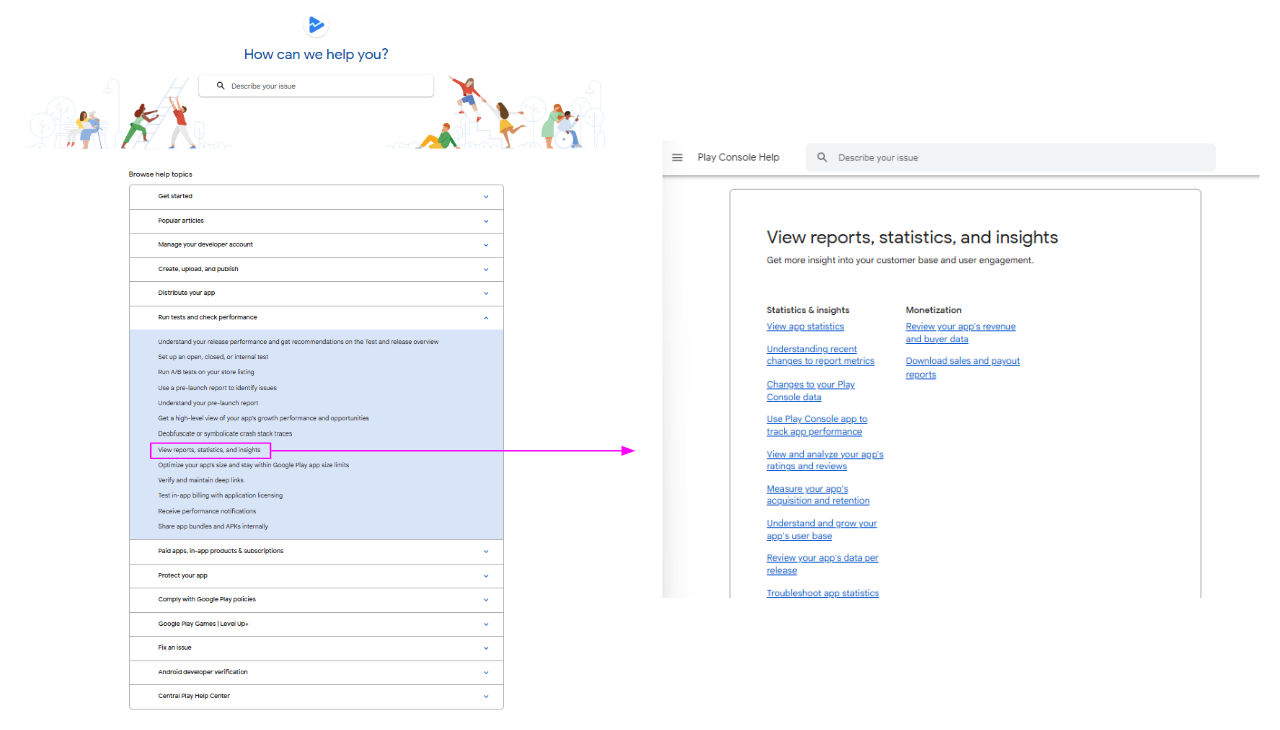This screenshot has height=730, width=1280.
Task: Focus the Describe your issue field under the heading
Action: [316, 86]
